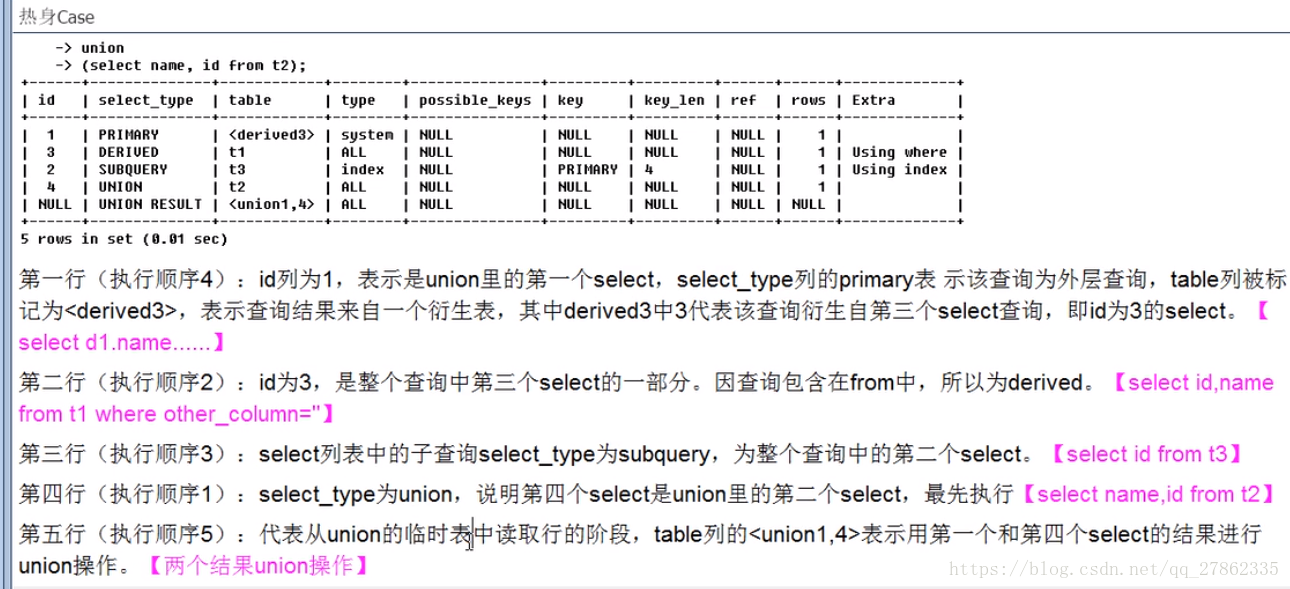Click the "SUBQUERY" select_type cell

[x=133, y=169]
